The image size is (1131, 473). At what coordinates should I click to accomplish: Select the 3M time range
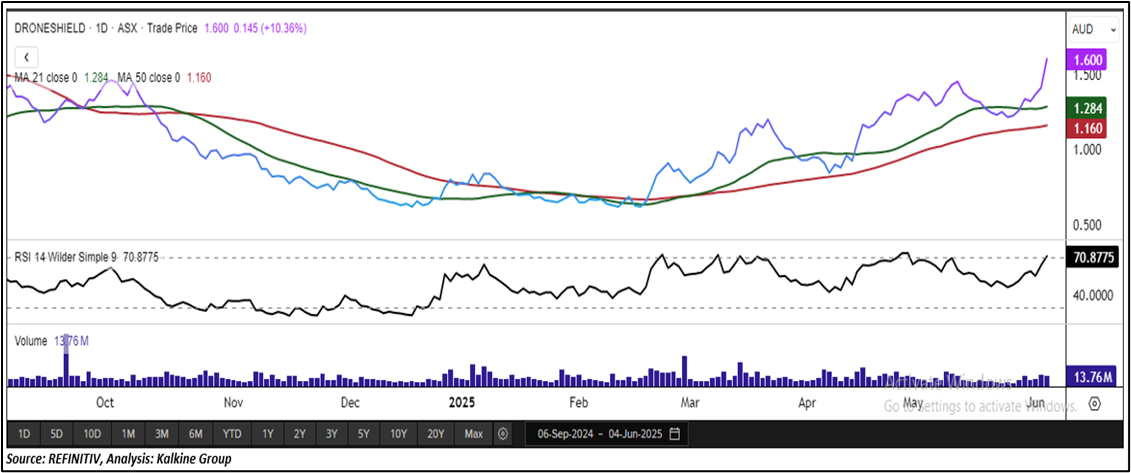click(x=162, y=434)
